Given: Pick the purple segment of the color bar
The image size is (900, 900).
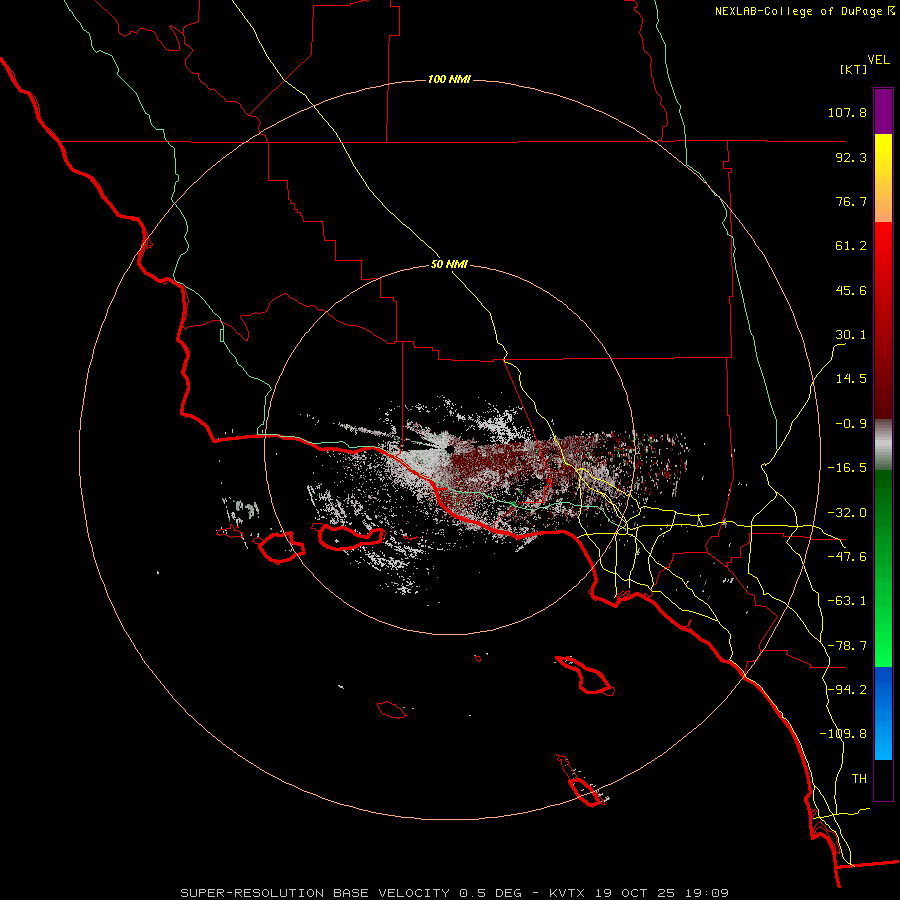Looking at the screenshot, I should [x=883, y=111].
